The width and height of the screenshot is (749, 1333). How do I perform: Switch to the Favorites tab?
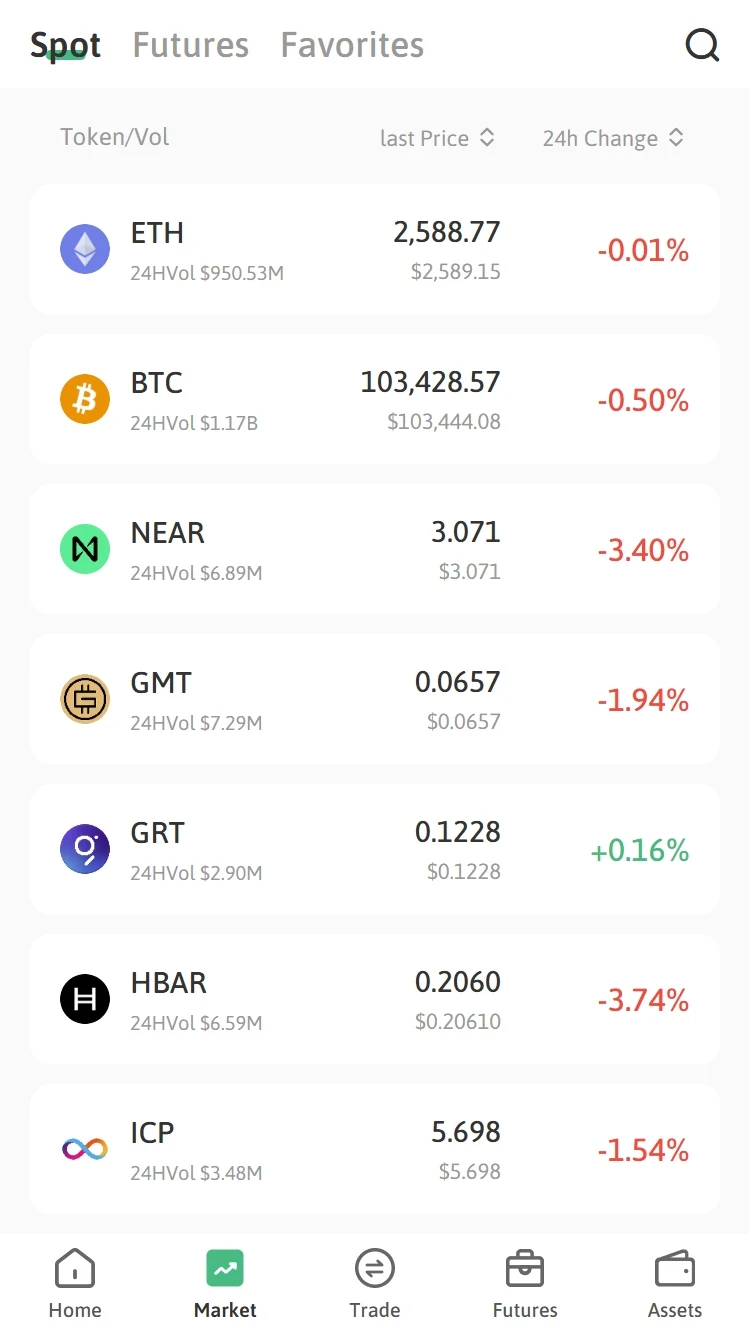click(x=352, y=45)
